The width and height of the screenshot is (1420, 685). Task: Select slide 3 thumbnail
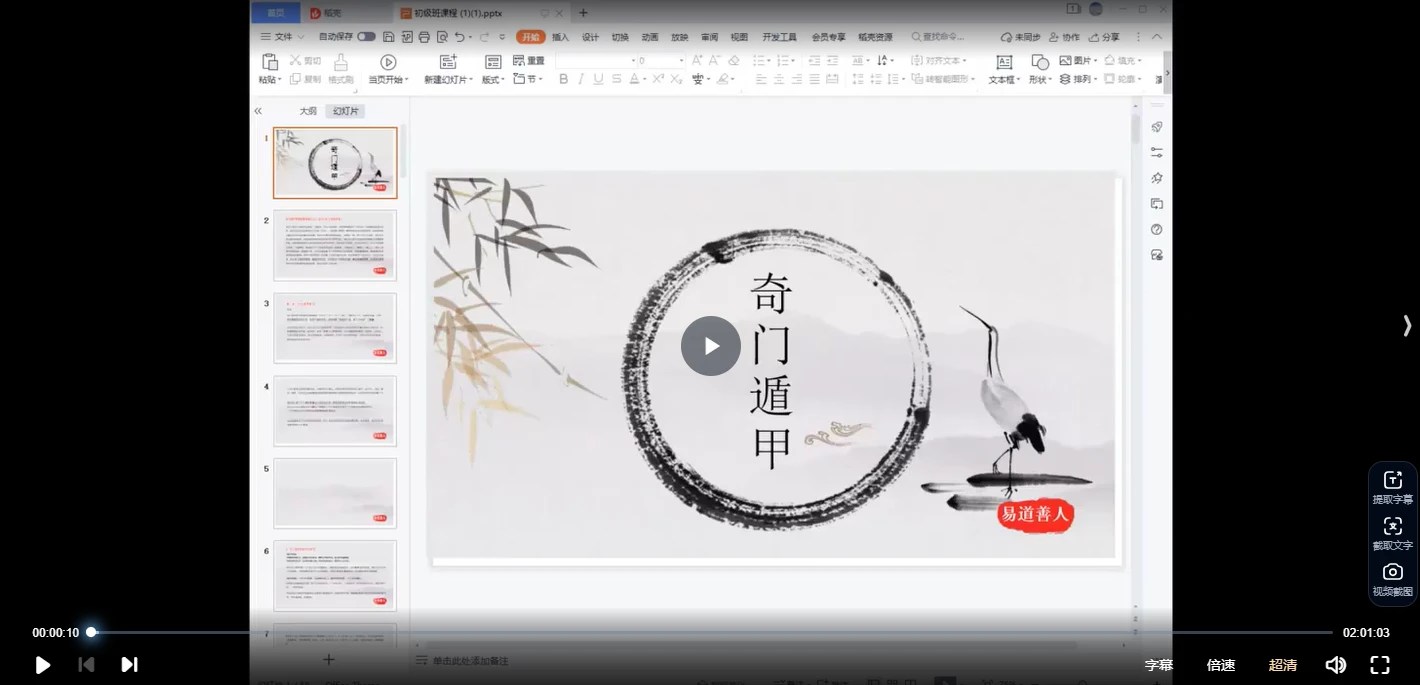[x=335, y=328]
